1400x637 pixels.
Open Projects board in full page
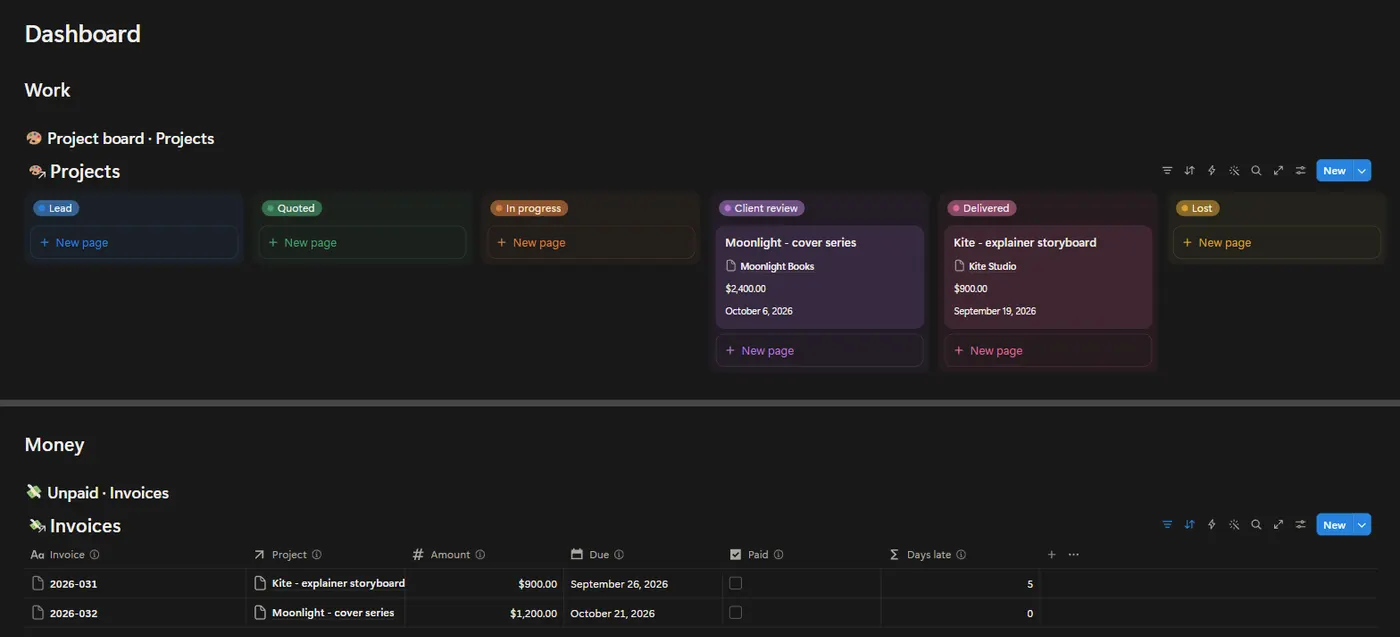(1278, 171)
